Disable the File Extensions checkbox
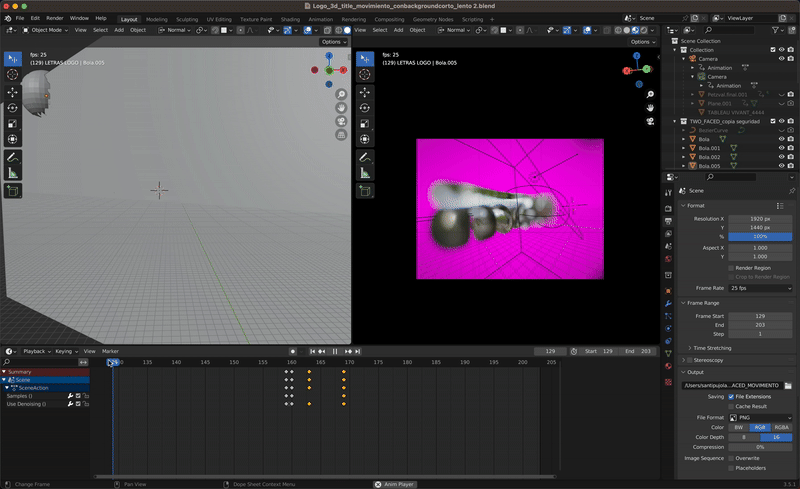The width and height of the screenshot is (800, 489). tap(732, 396)
